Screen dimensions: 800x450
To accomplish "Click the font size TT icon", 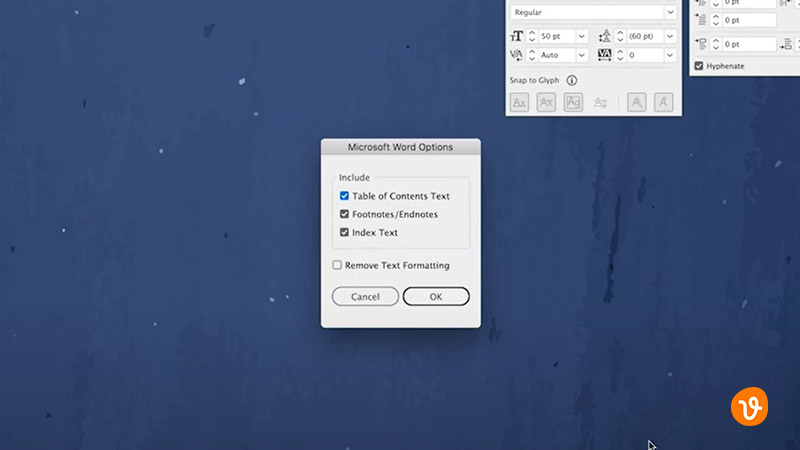I will 516,36.
